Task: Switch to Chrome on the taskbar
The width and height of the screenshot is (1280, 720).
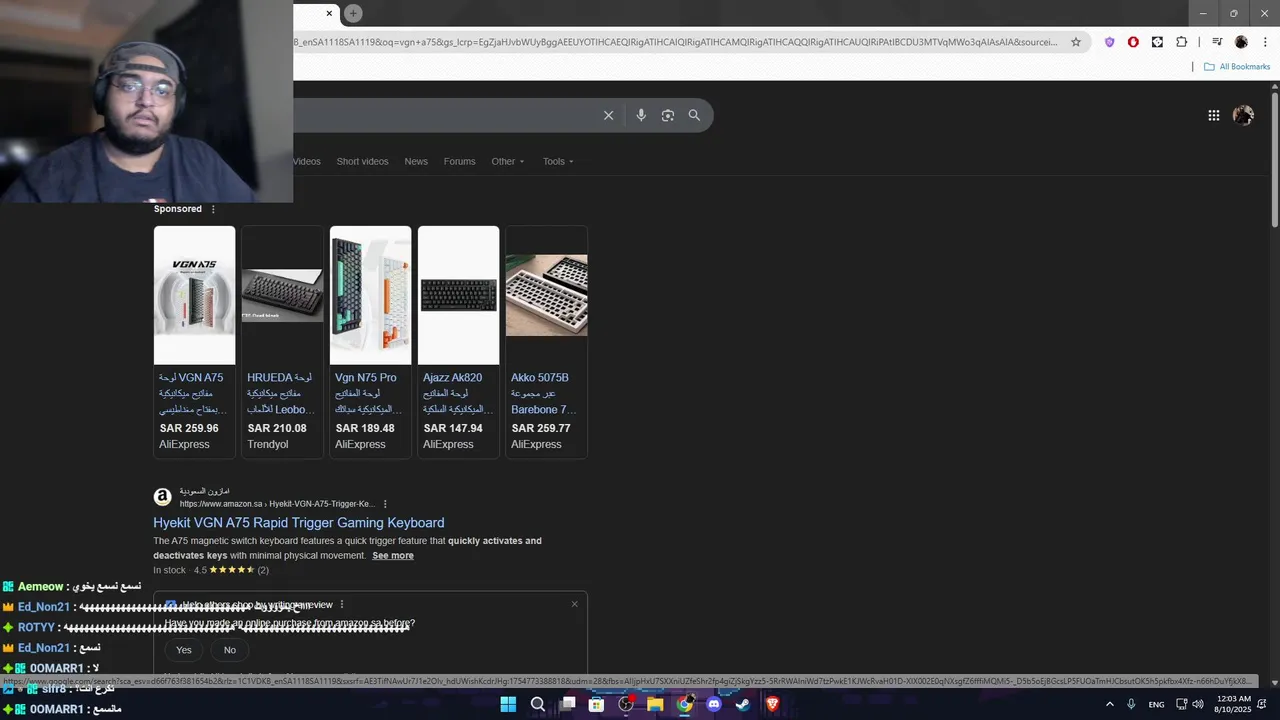Action: coord(685,704)
